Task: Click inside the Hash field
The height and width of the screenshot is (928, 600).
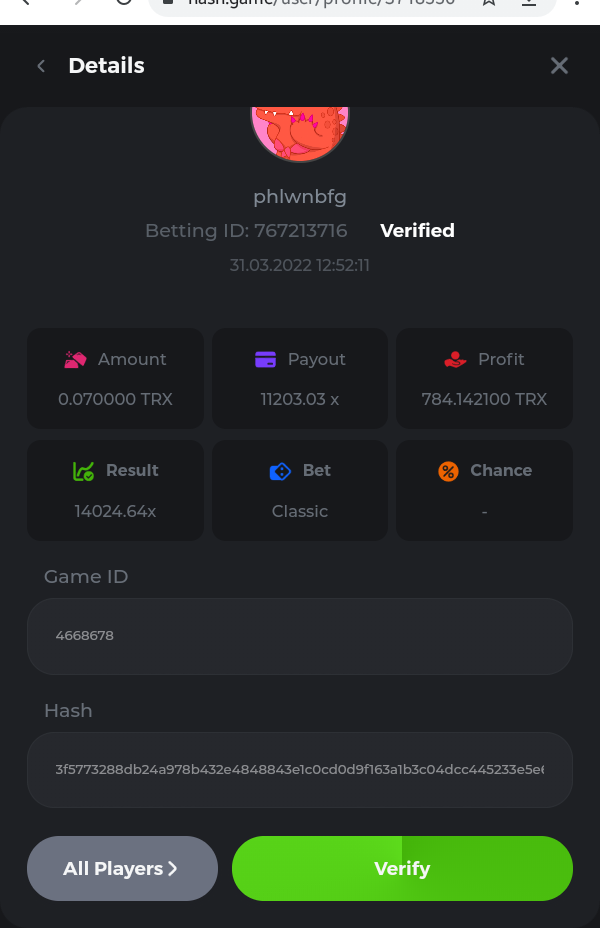Action: coord(299,770)
